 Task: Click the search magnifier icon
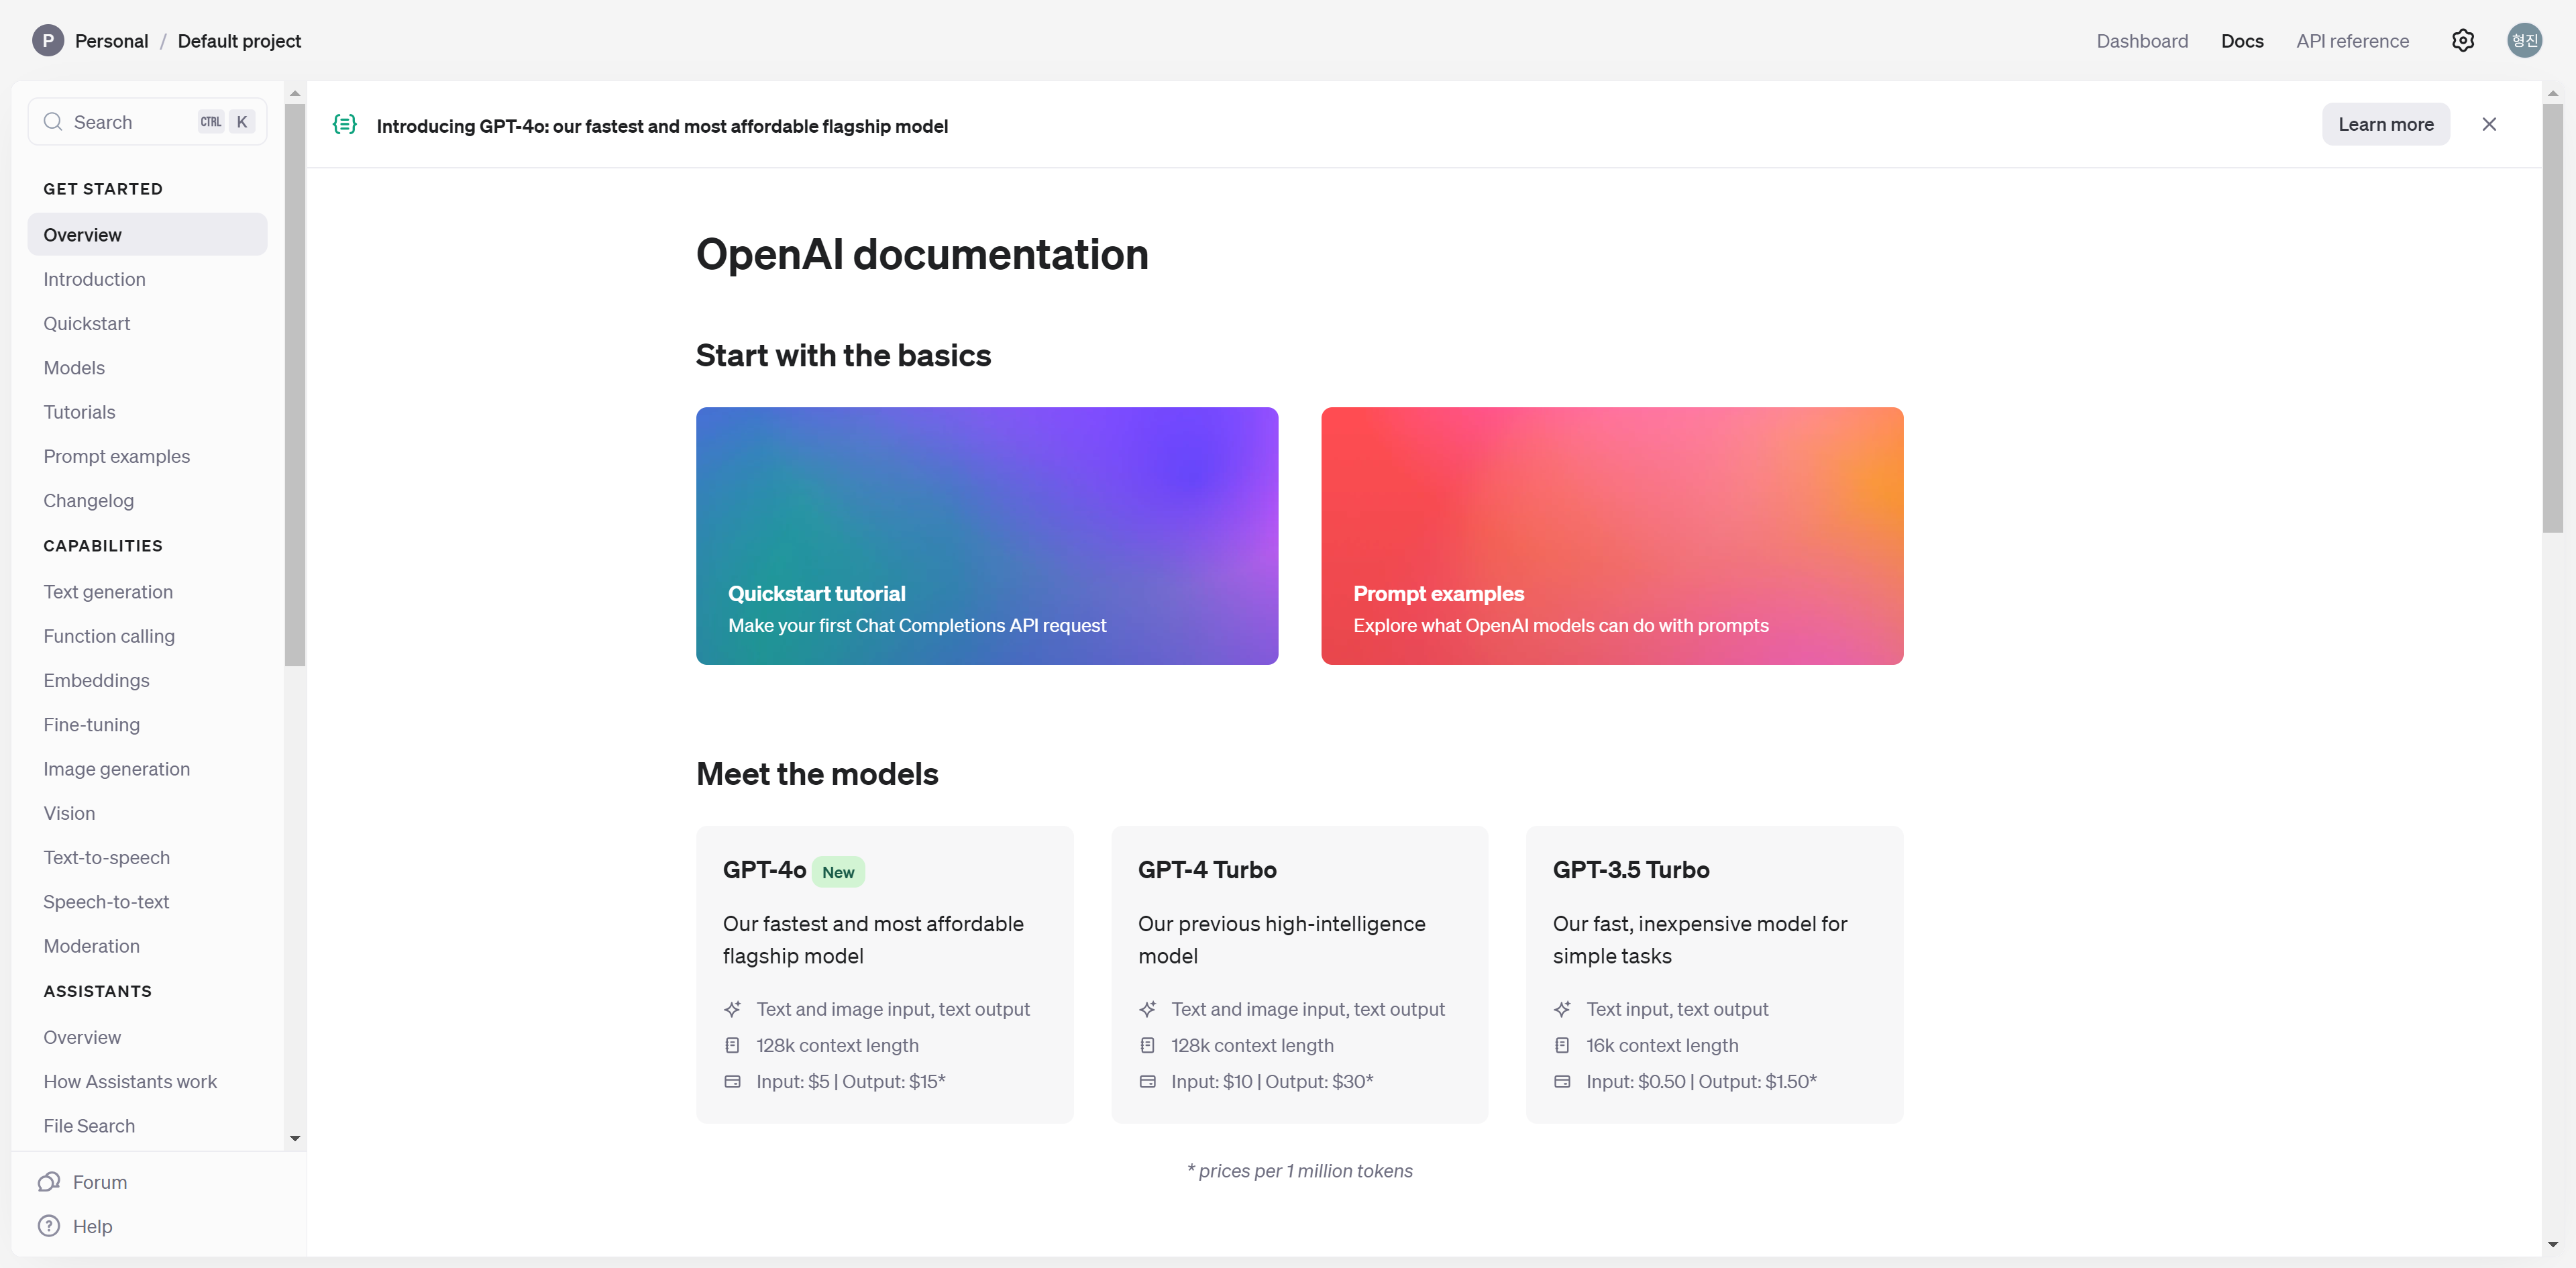pyautogui.click(x=53, y=122)
